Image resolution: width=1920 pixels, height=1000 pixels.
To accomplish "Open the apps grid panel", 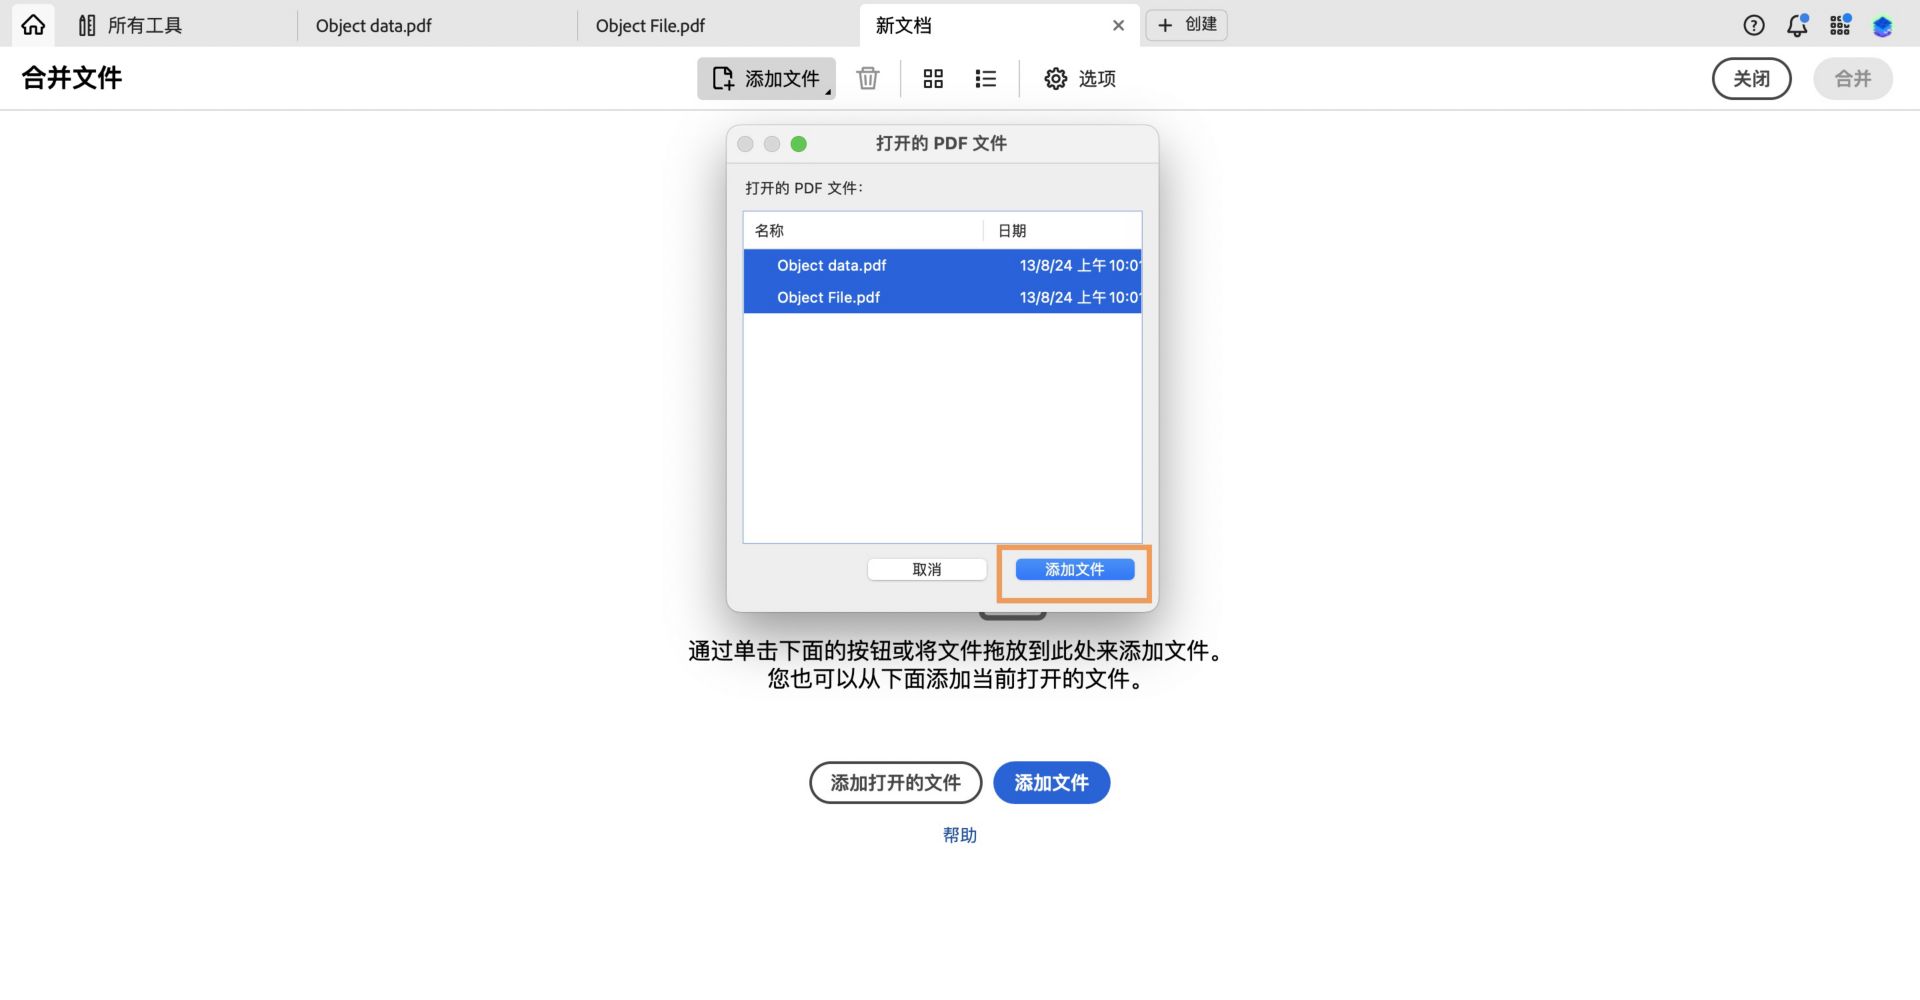I will click(x=1839, y=25).
